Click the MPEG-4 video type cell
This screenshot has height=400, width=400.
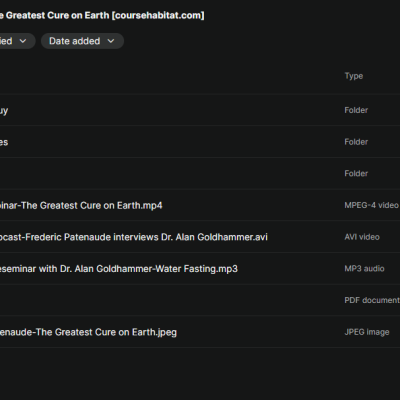pos(372,205)
